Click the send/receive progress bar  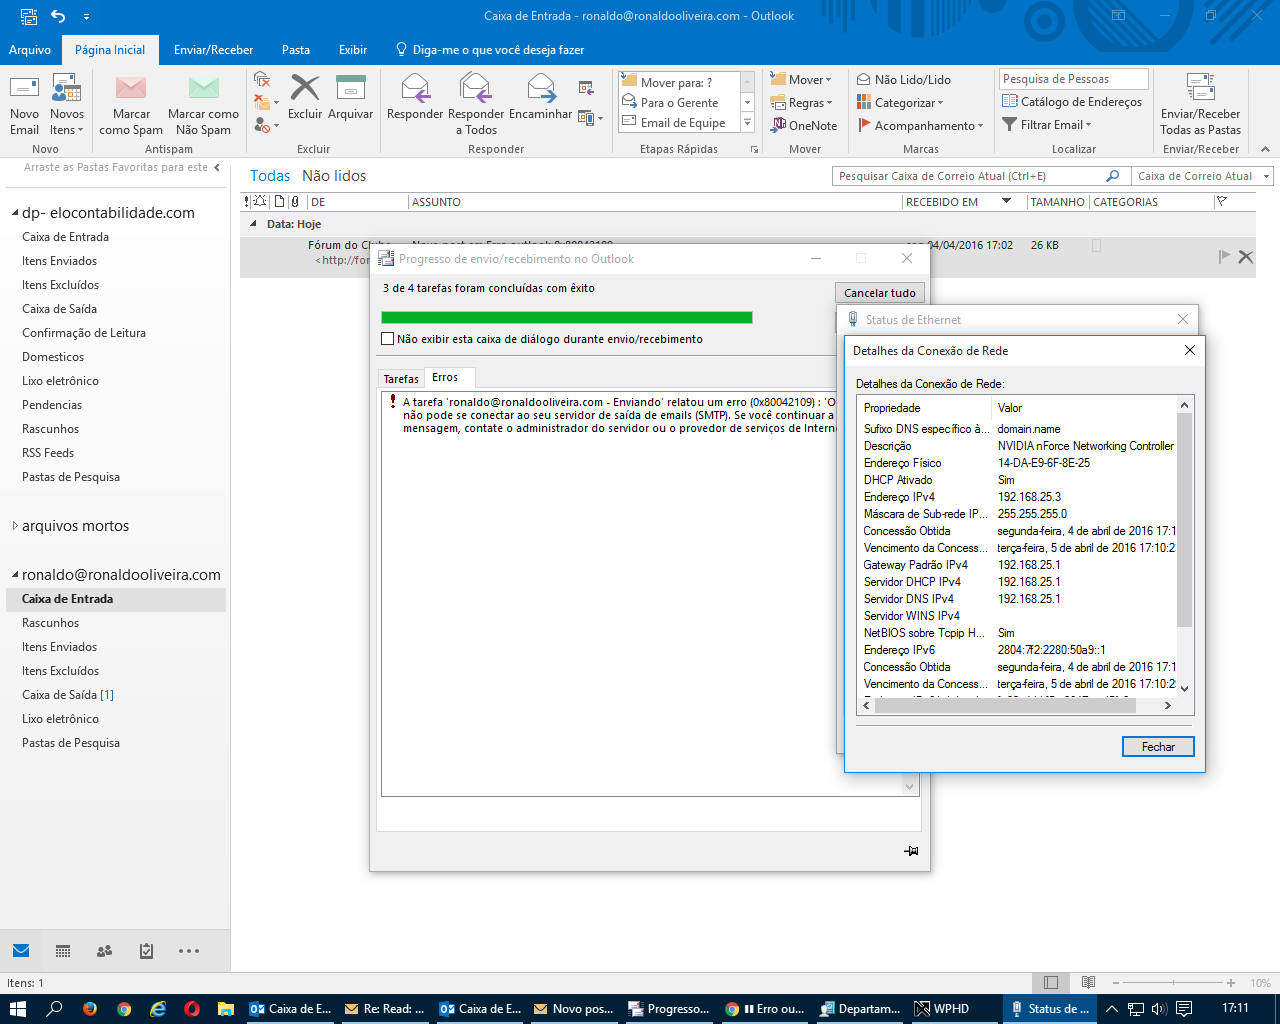coord(567,318)
